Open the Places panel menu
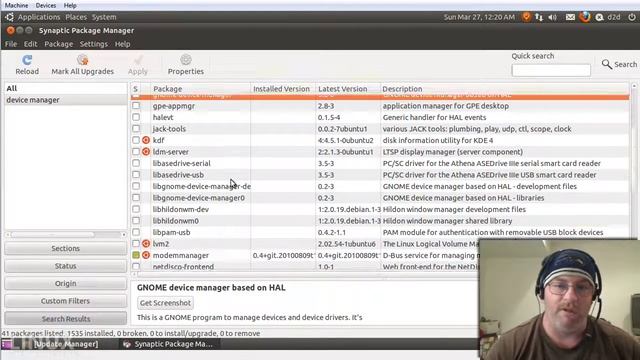 (76, 17)
